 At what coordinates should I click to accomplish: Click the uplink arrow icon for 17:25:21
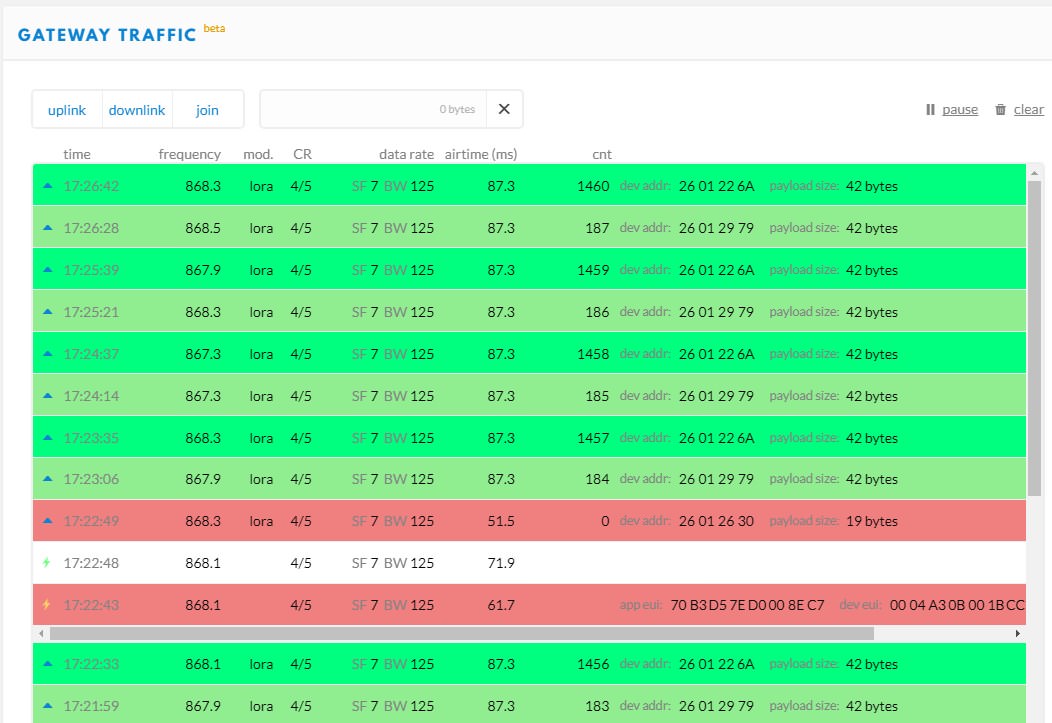48,312
